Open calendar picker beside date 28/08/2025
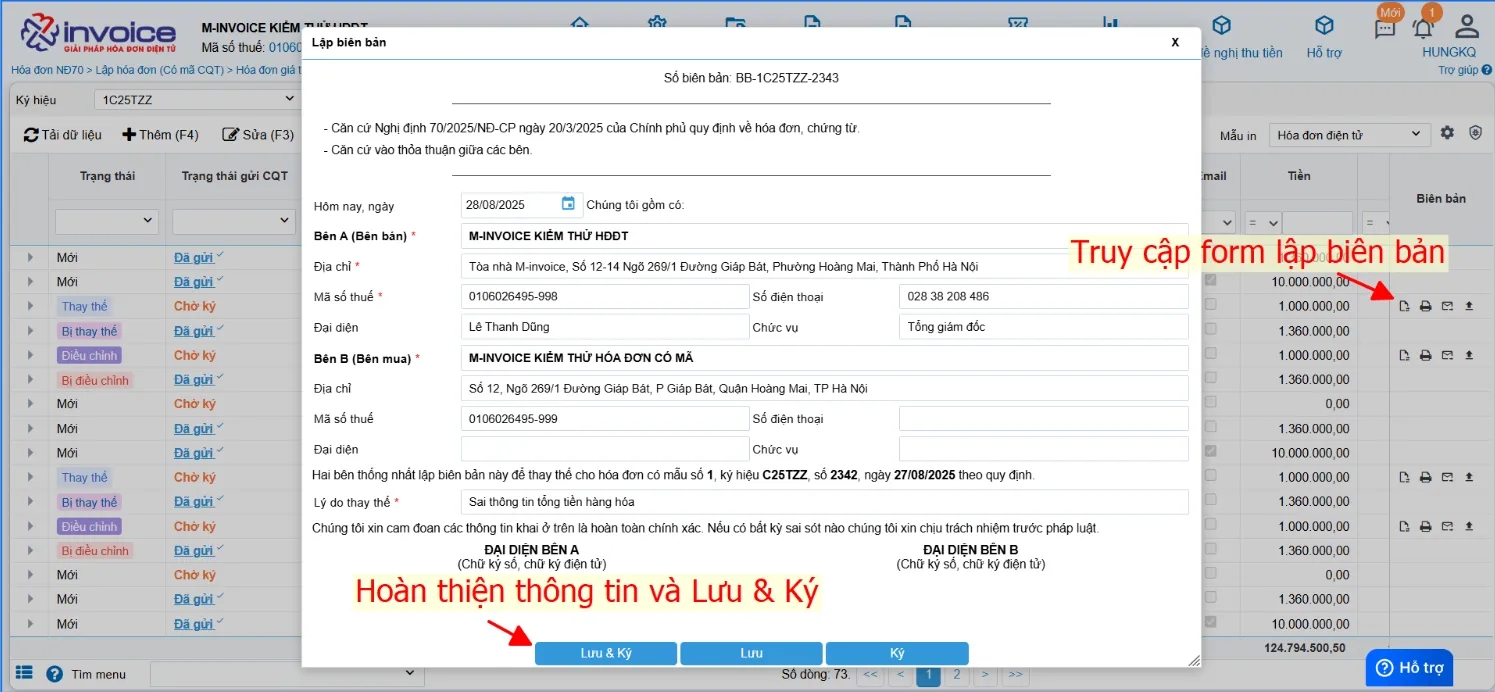 click(x=568, y=204)
